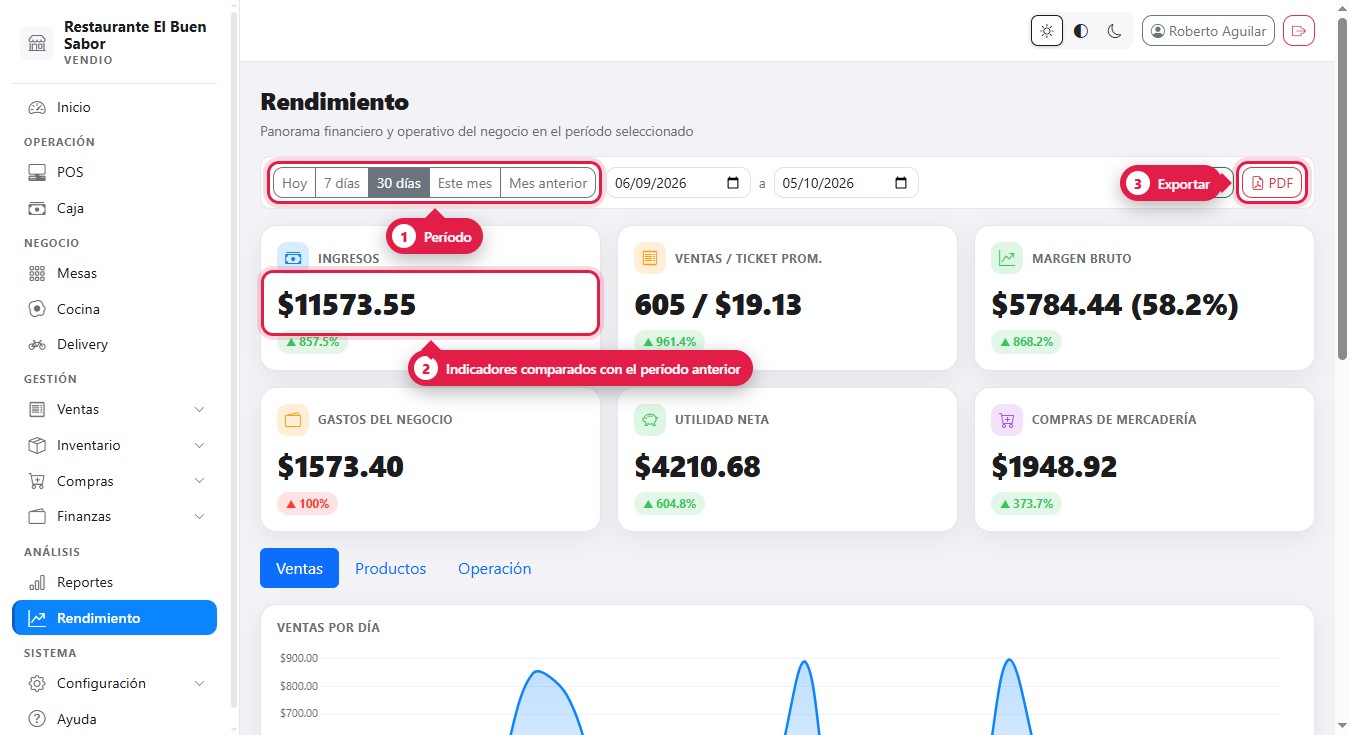The image size is (1350, 735).
Task: Click the Ingresos card icon
Action: [x=293, y=258]
